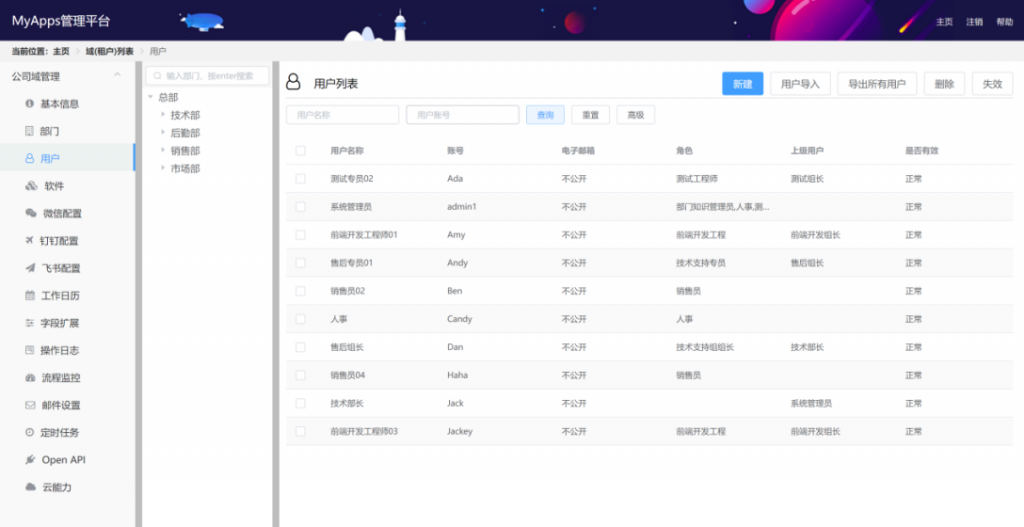The width and height of the screenshot is (1024, 527).
Task: Check the checkbox for user Ada
Action: pos(300,179)
